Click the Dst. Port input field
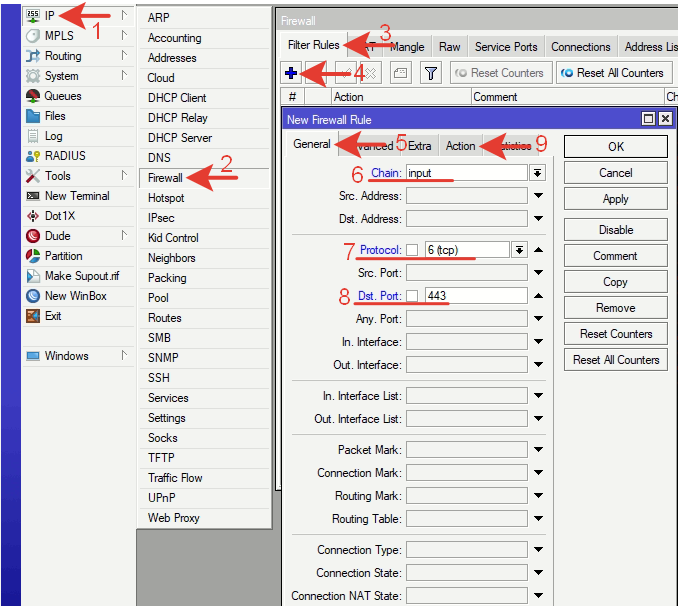 [x=476, y=296]
